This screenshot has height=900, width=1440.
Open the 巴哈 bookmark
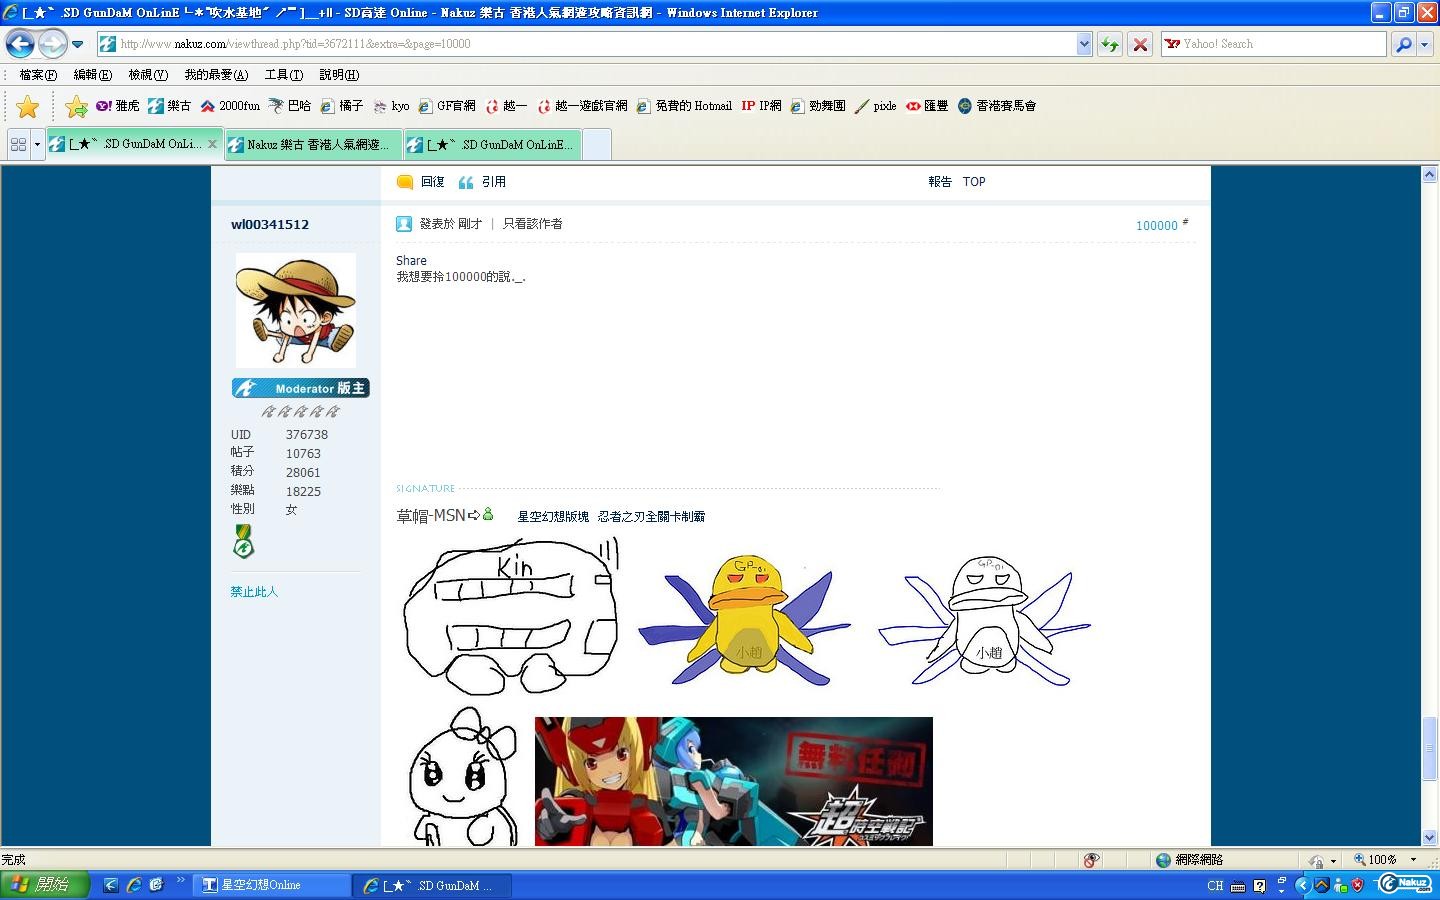289,106
